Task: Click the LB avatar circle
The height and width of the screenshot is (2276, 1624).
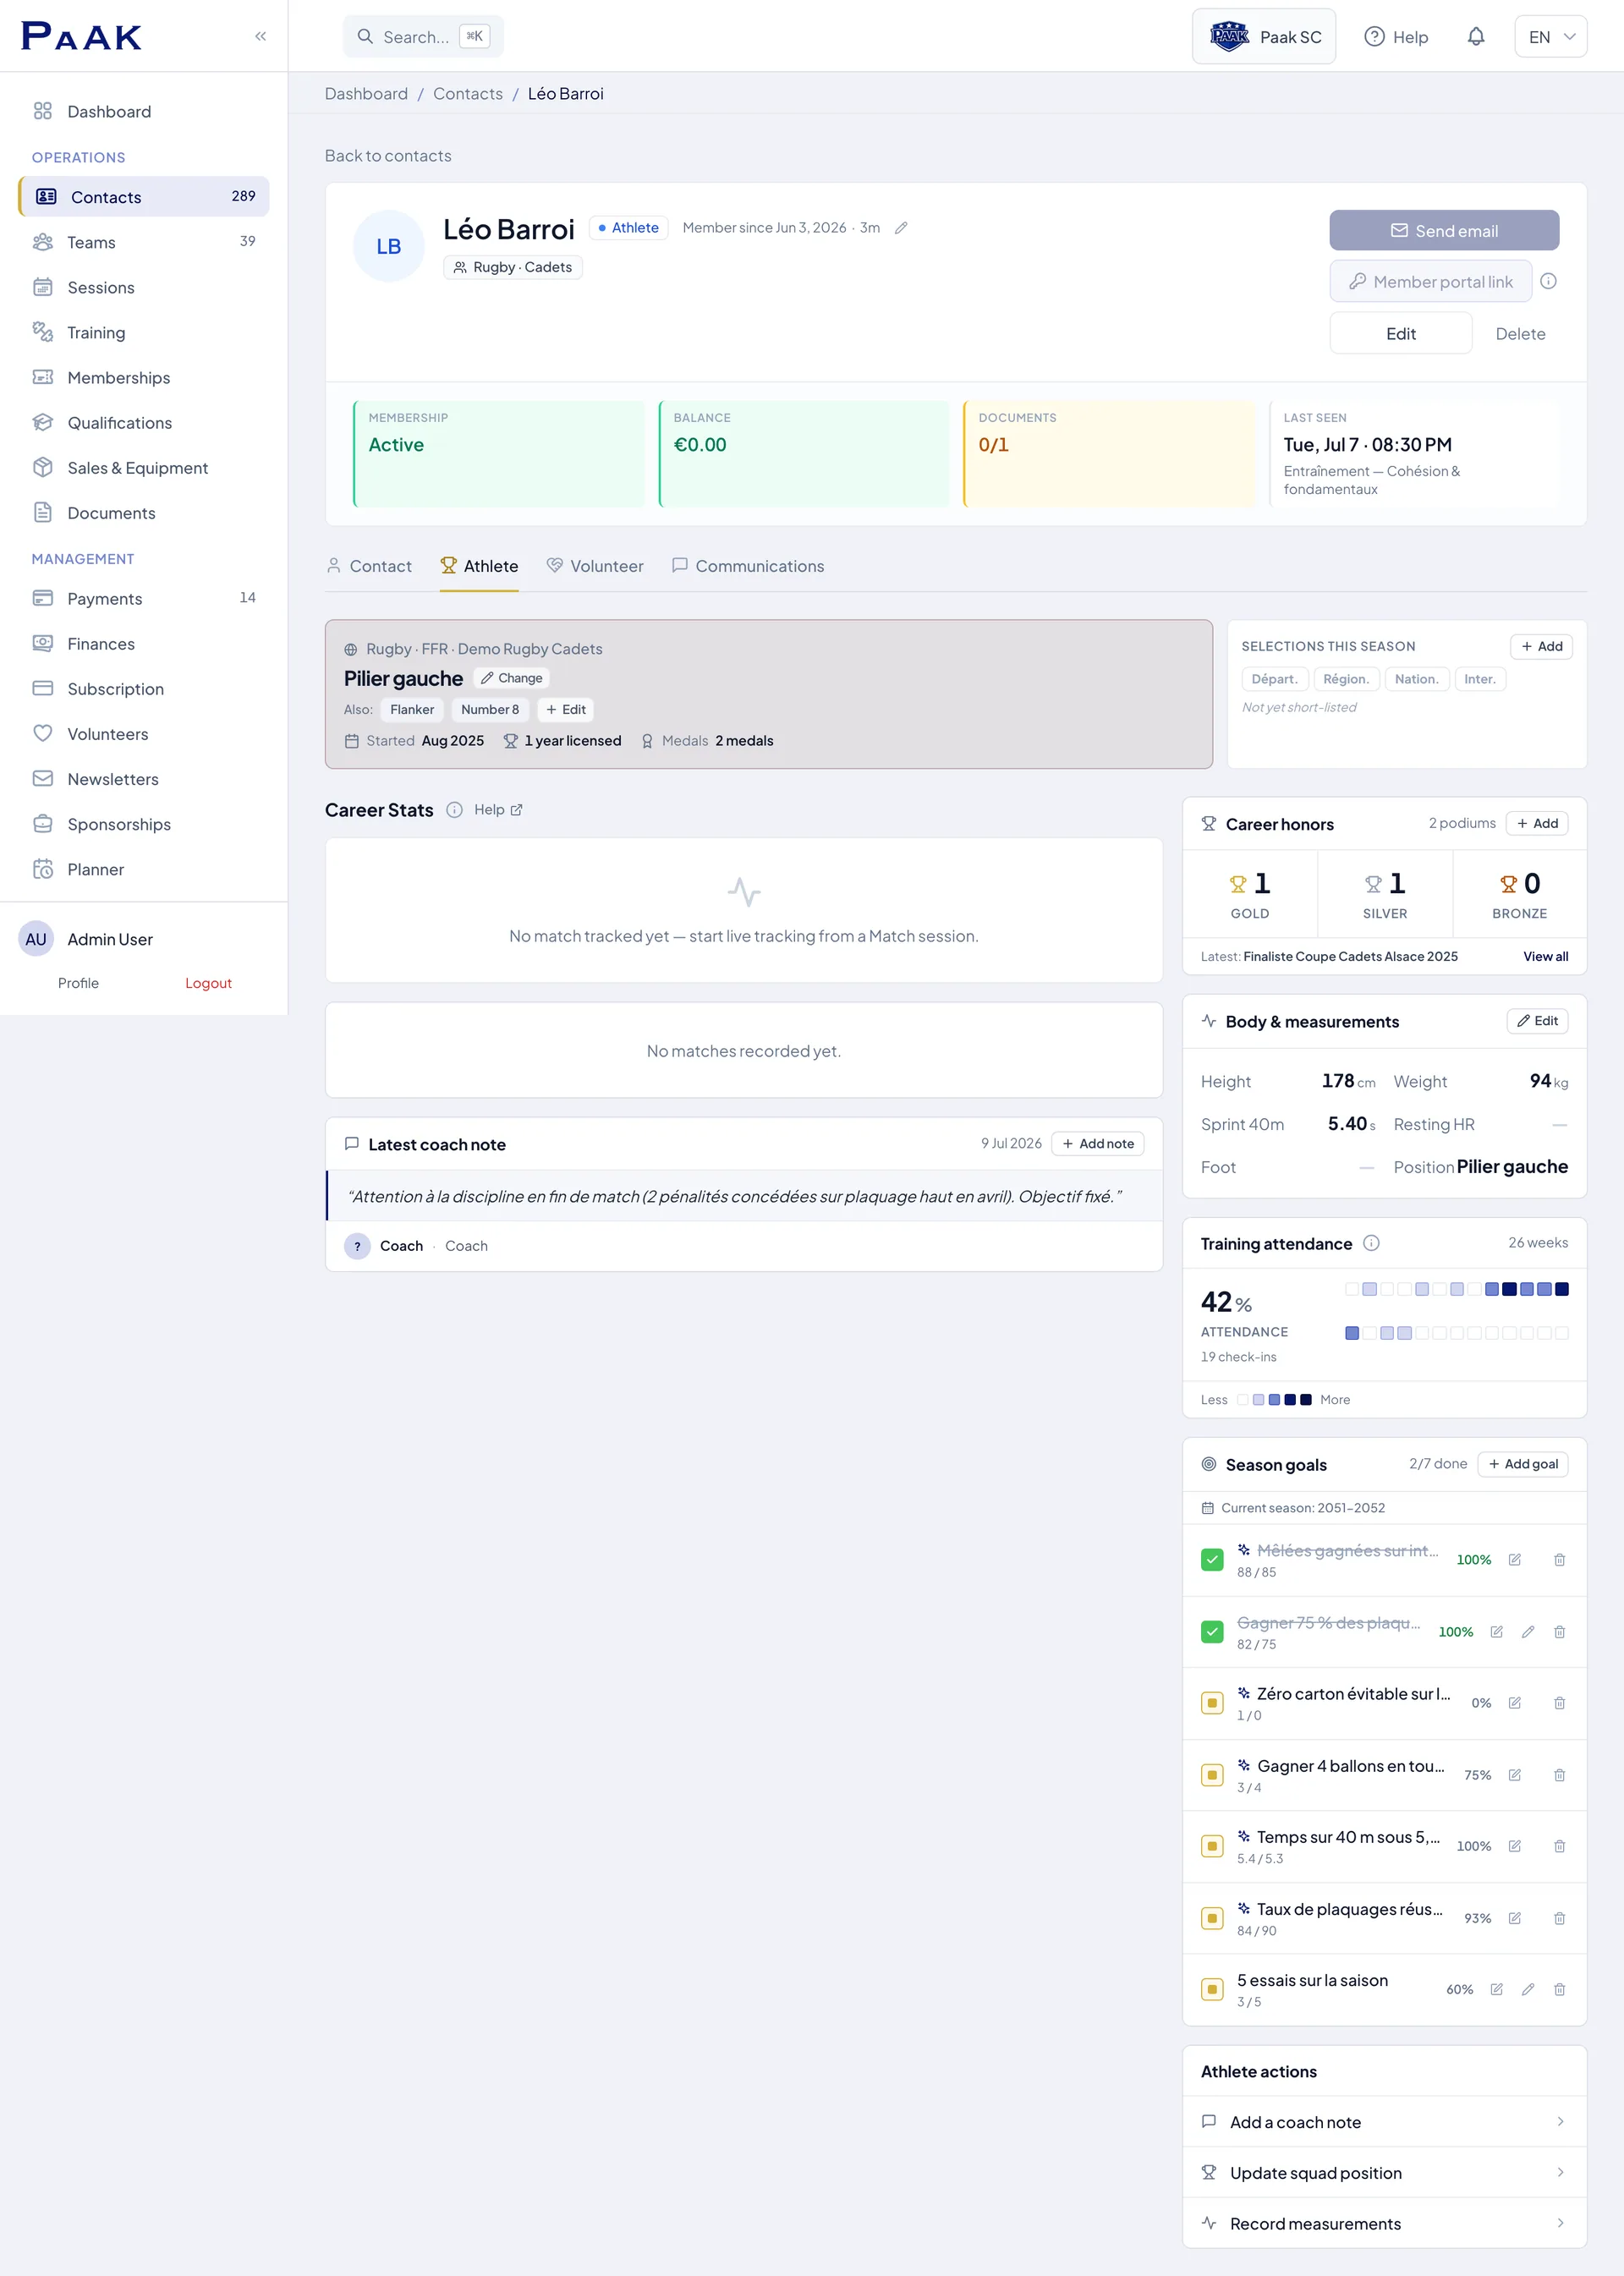Action: (x=389, y=246)
